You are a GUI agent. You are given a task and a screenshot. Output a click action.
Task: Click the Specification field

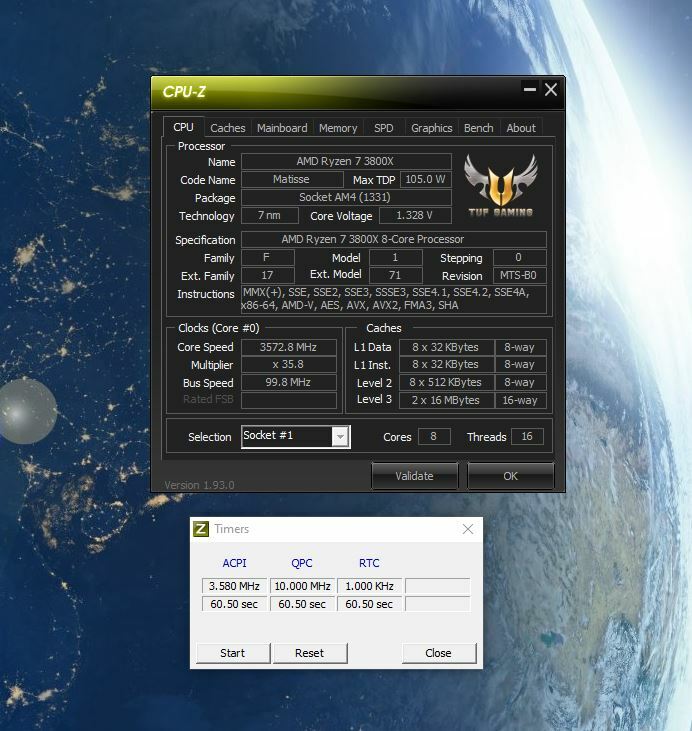394,239
